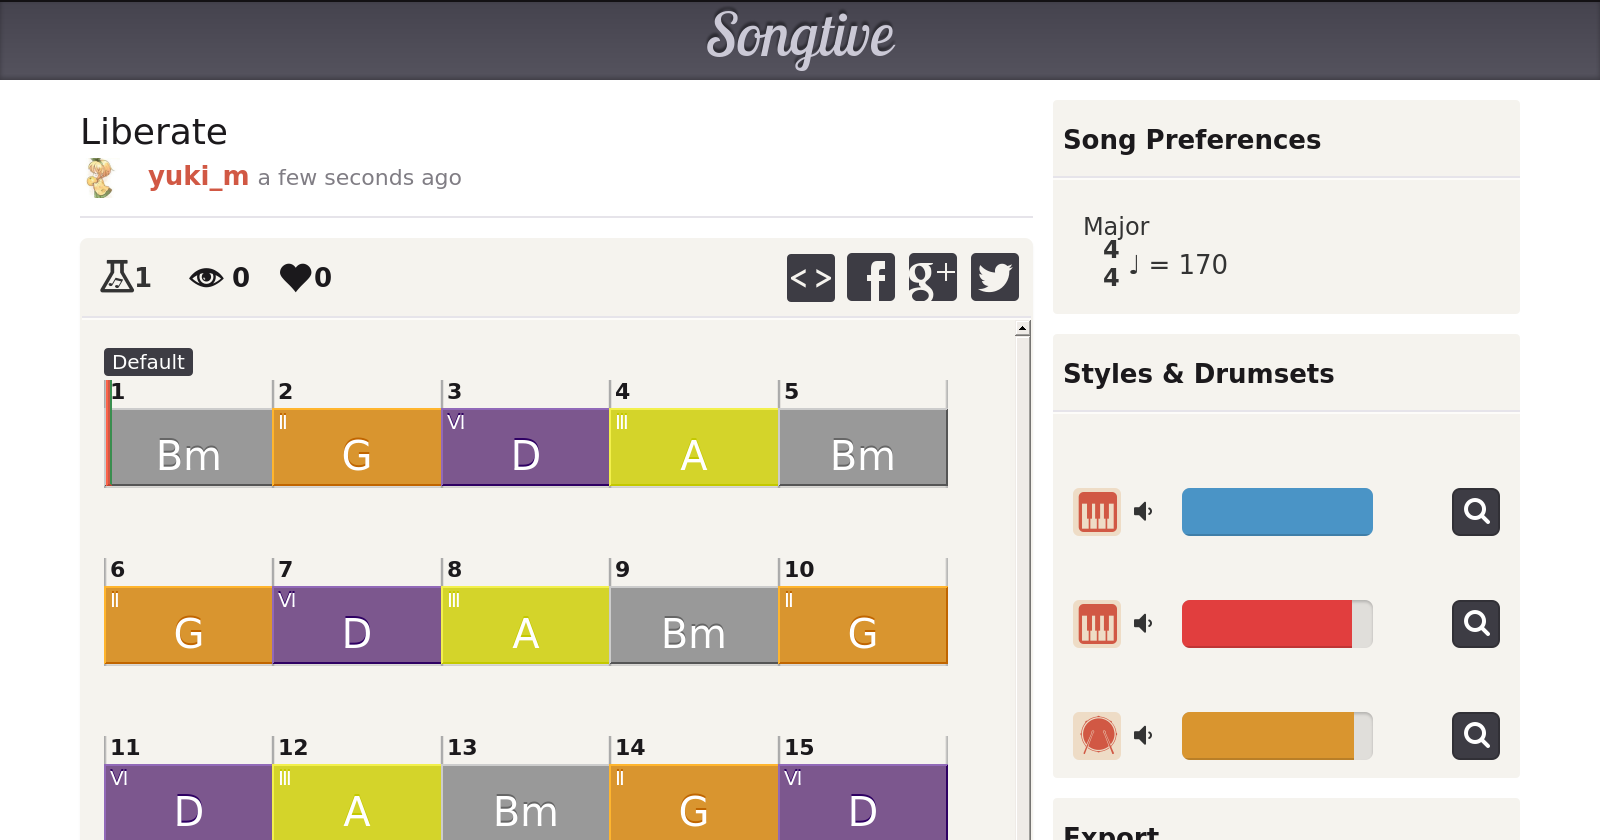Browse styles for the red track
The width and height of the screenshot is (1600, 840).
coord(1475,624)
